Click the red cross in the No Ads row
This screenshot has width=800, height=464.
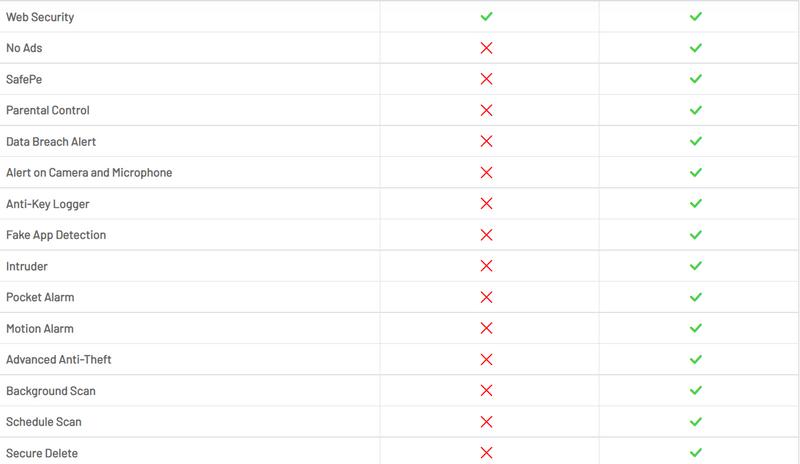click(486, 48)
